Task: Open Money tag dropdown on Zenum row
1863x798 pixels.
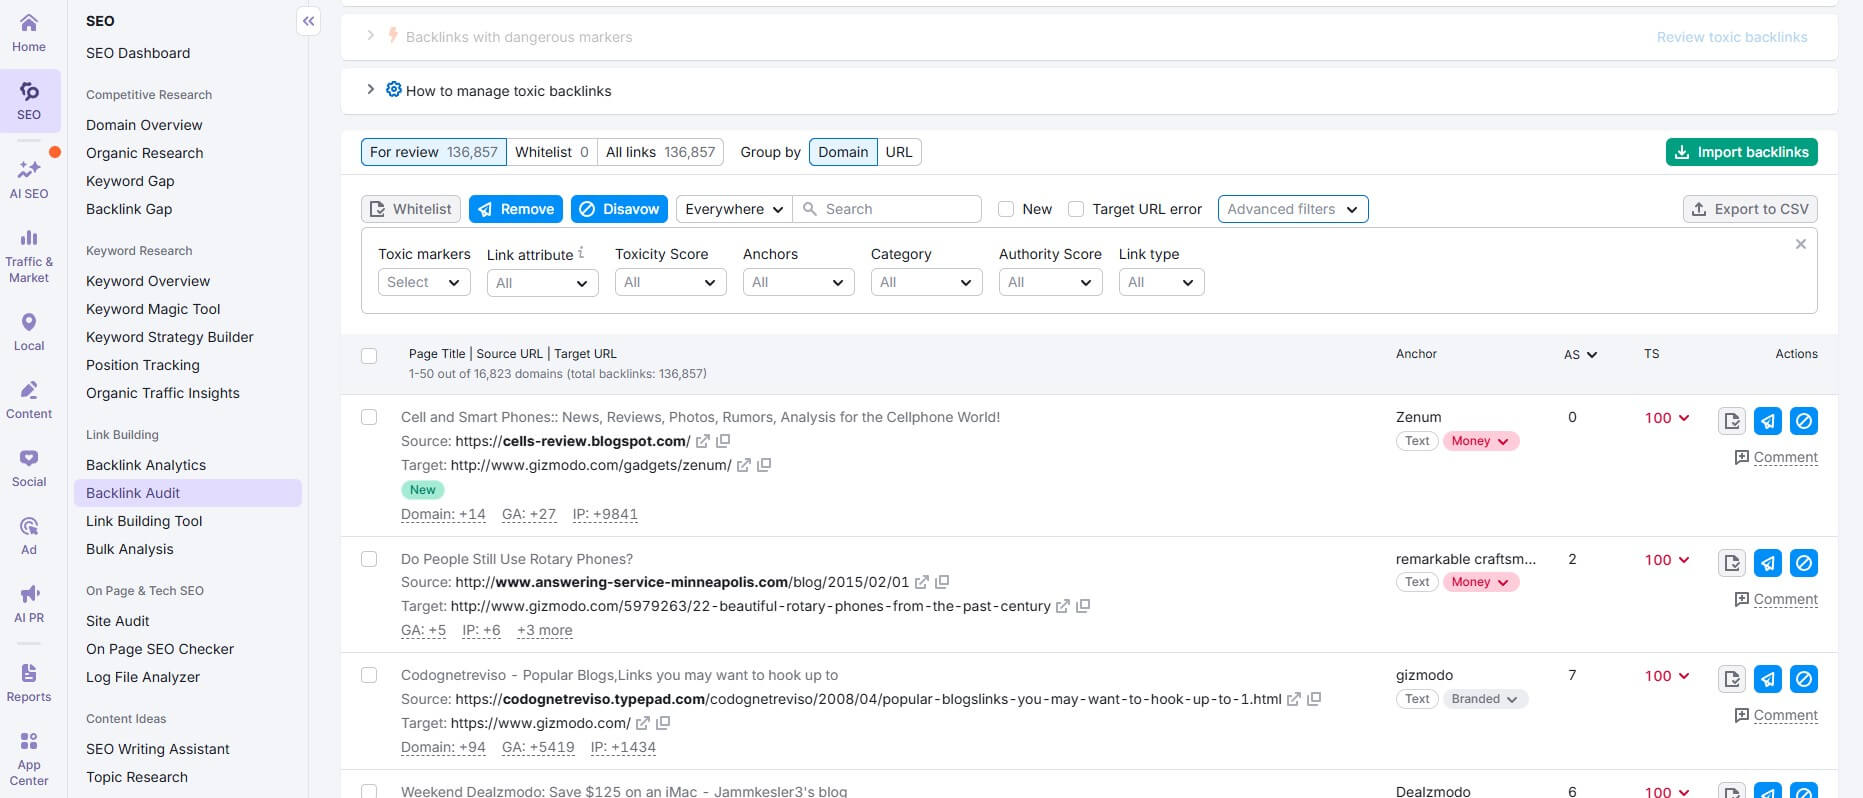Action: (1481, 441)
